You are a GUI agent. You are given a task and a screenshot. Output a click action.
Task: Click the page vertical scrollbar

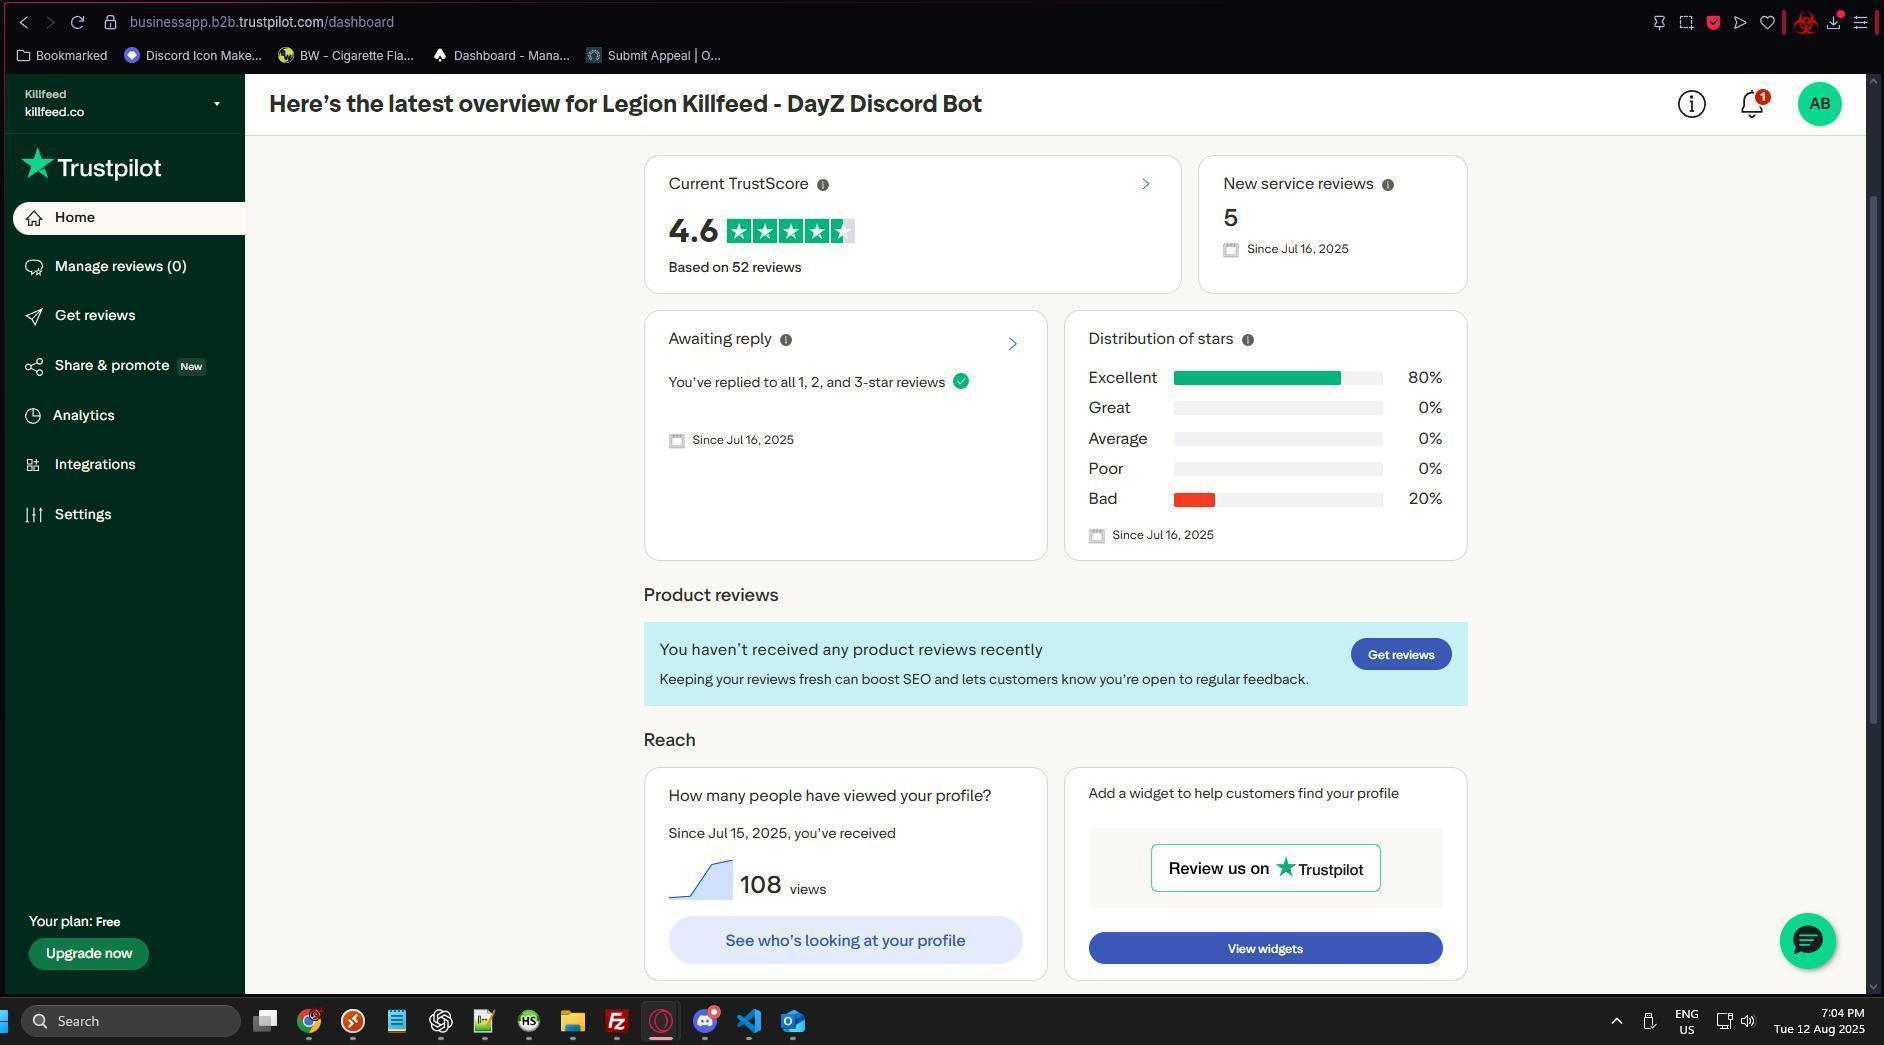1875,460
